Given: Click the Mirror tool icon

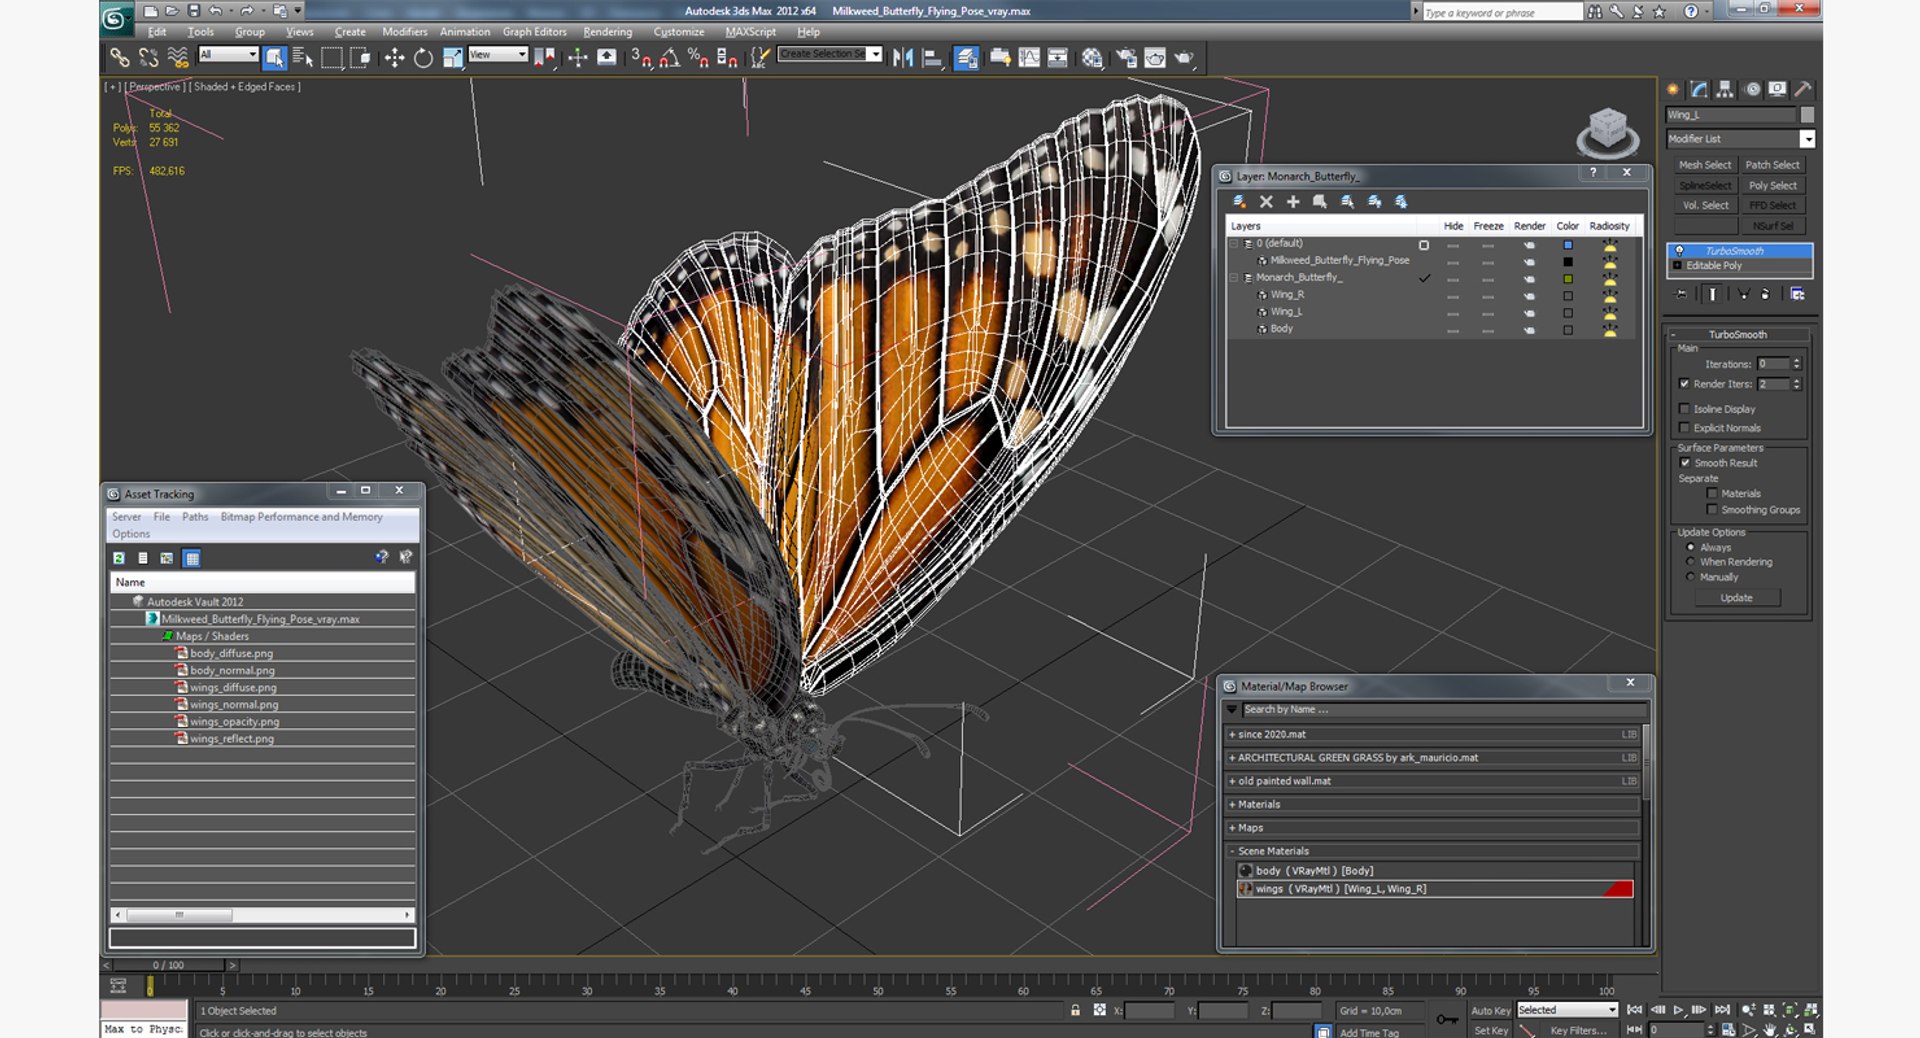Looking at the screenshot, I should 902,58.
